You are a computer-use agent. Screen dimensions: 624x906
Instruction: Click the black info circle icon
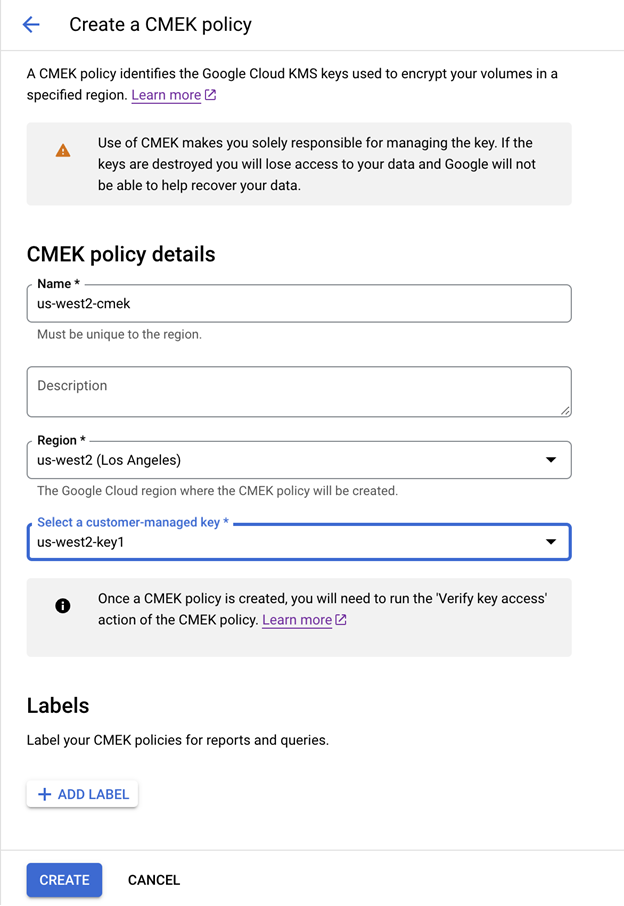(63, 606)
